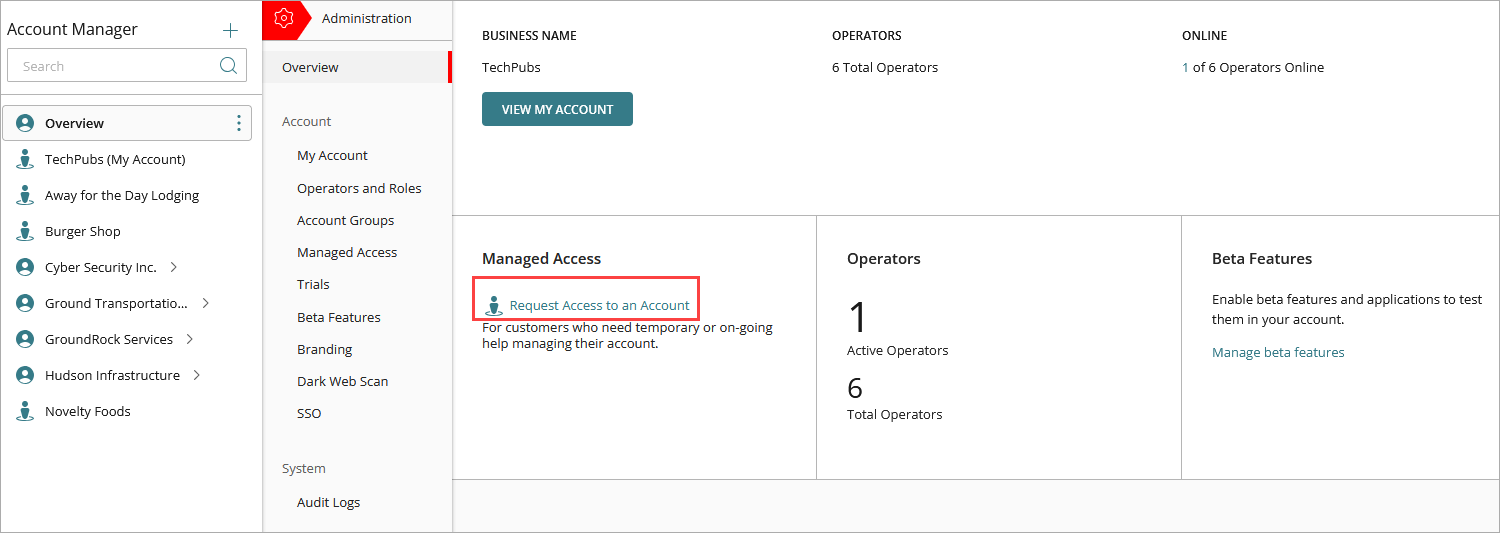The image size is (1500, 533).
Task: Select GroundRock Services account
Action: [109, 339]
